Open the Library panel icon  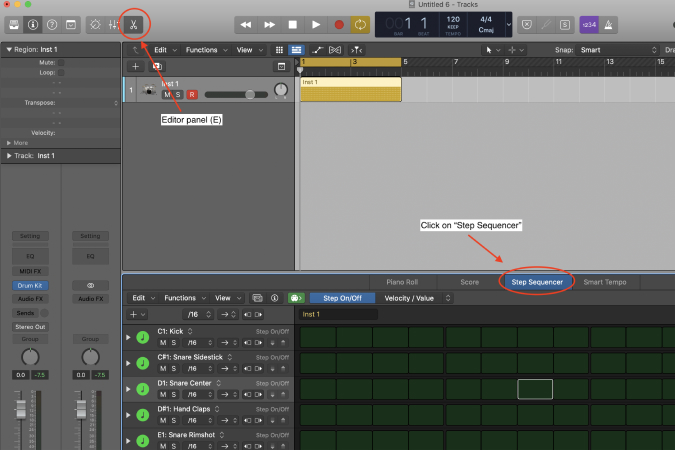click(x=14, y=25)
